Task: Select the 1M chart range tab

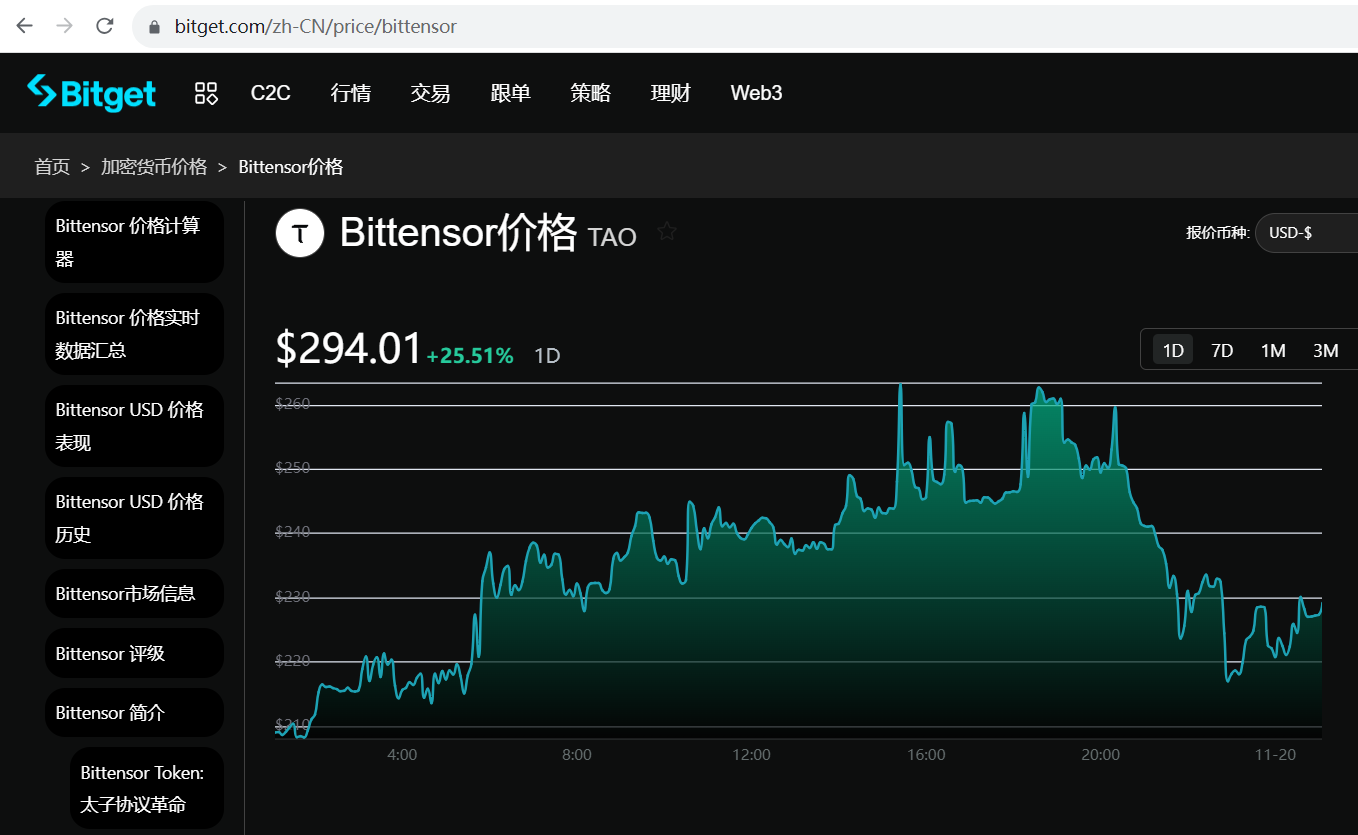Action: pyautogui.click(x=1273, y=350)
